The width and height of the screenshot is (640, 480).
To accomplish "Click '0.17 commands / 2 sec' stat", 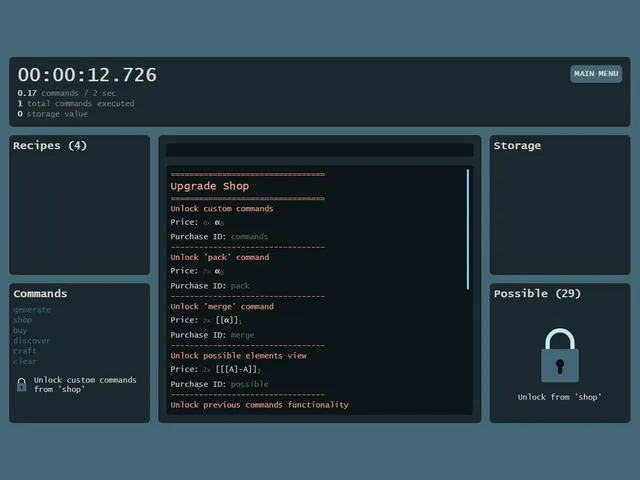I will click(x=67, y=93).
